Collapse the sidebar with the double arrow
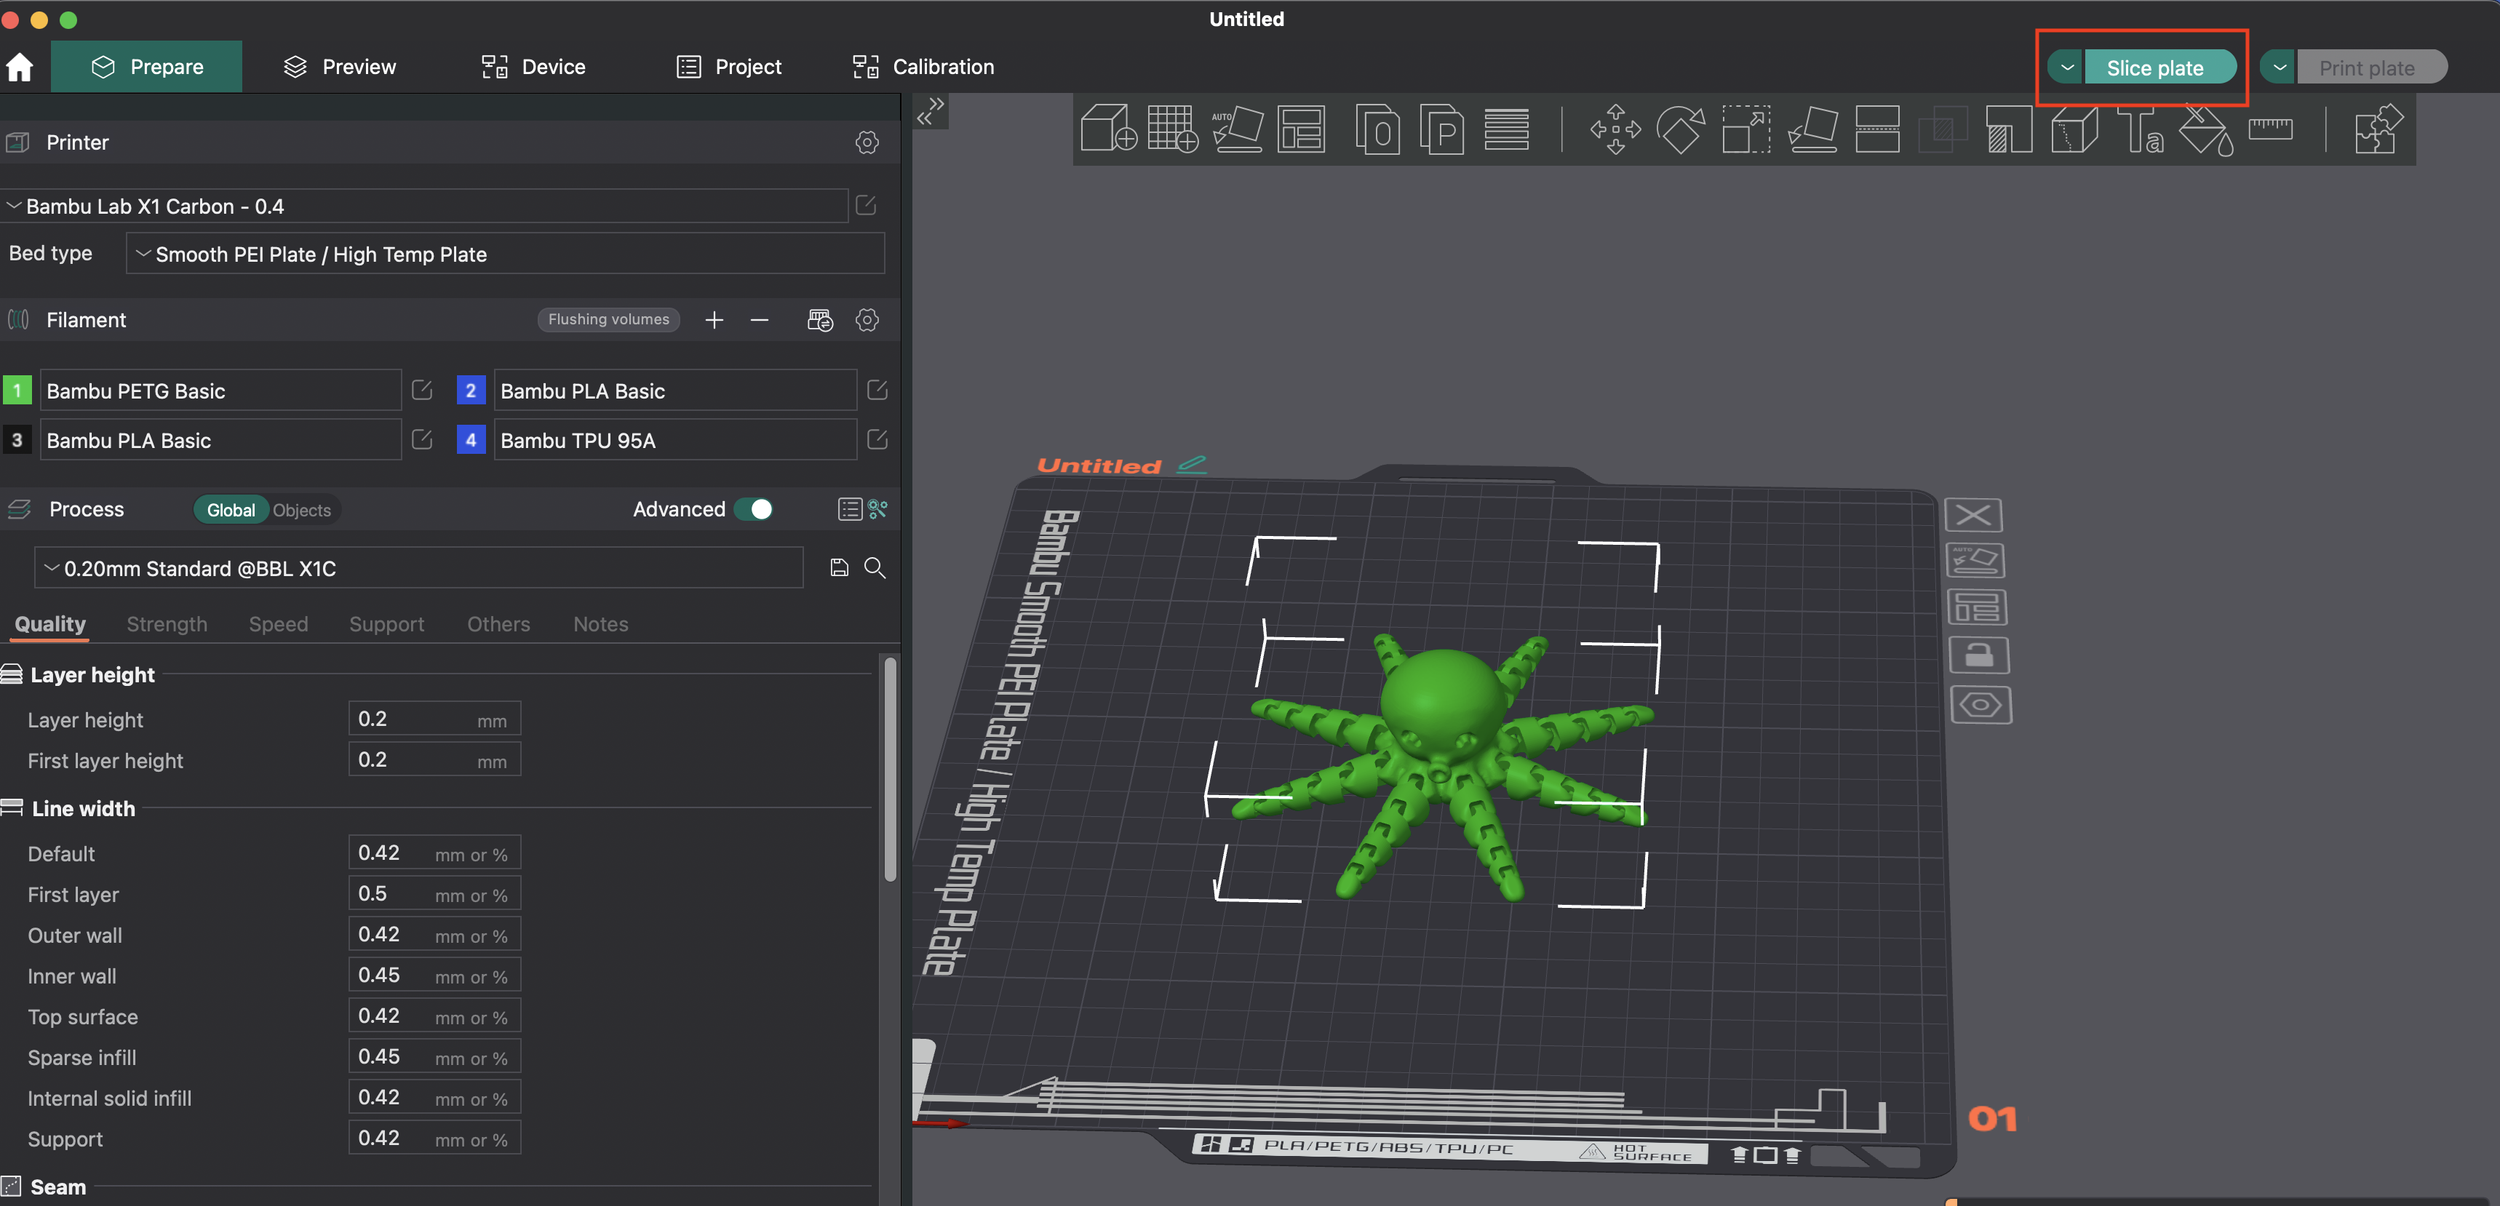 [931, 111]
